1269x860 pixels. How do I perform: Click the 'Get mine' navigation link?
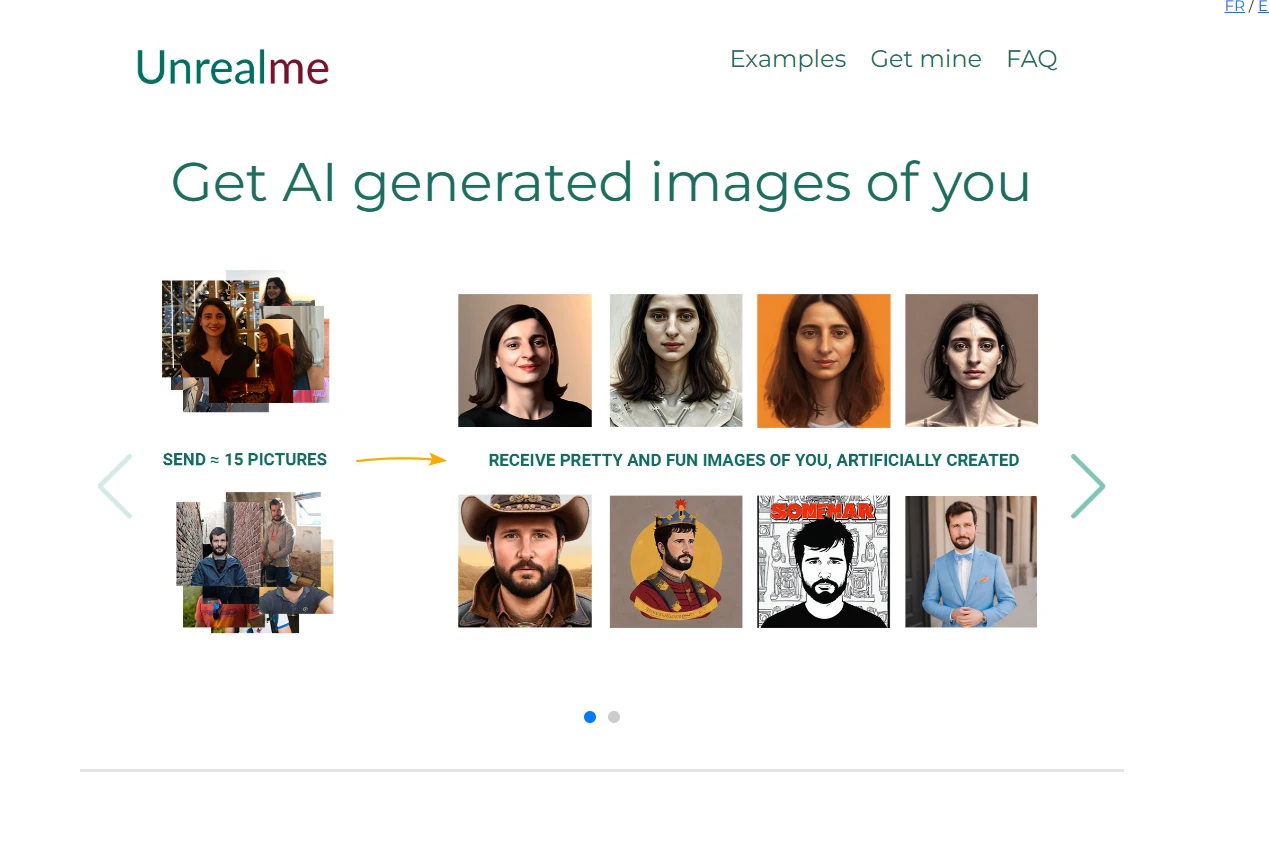[x=925, y=59]
